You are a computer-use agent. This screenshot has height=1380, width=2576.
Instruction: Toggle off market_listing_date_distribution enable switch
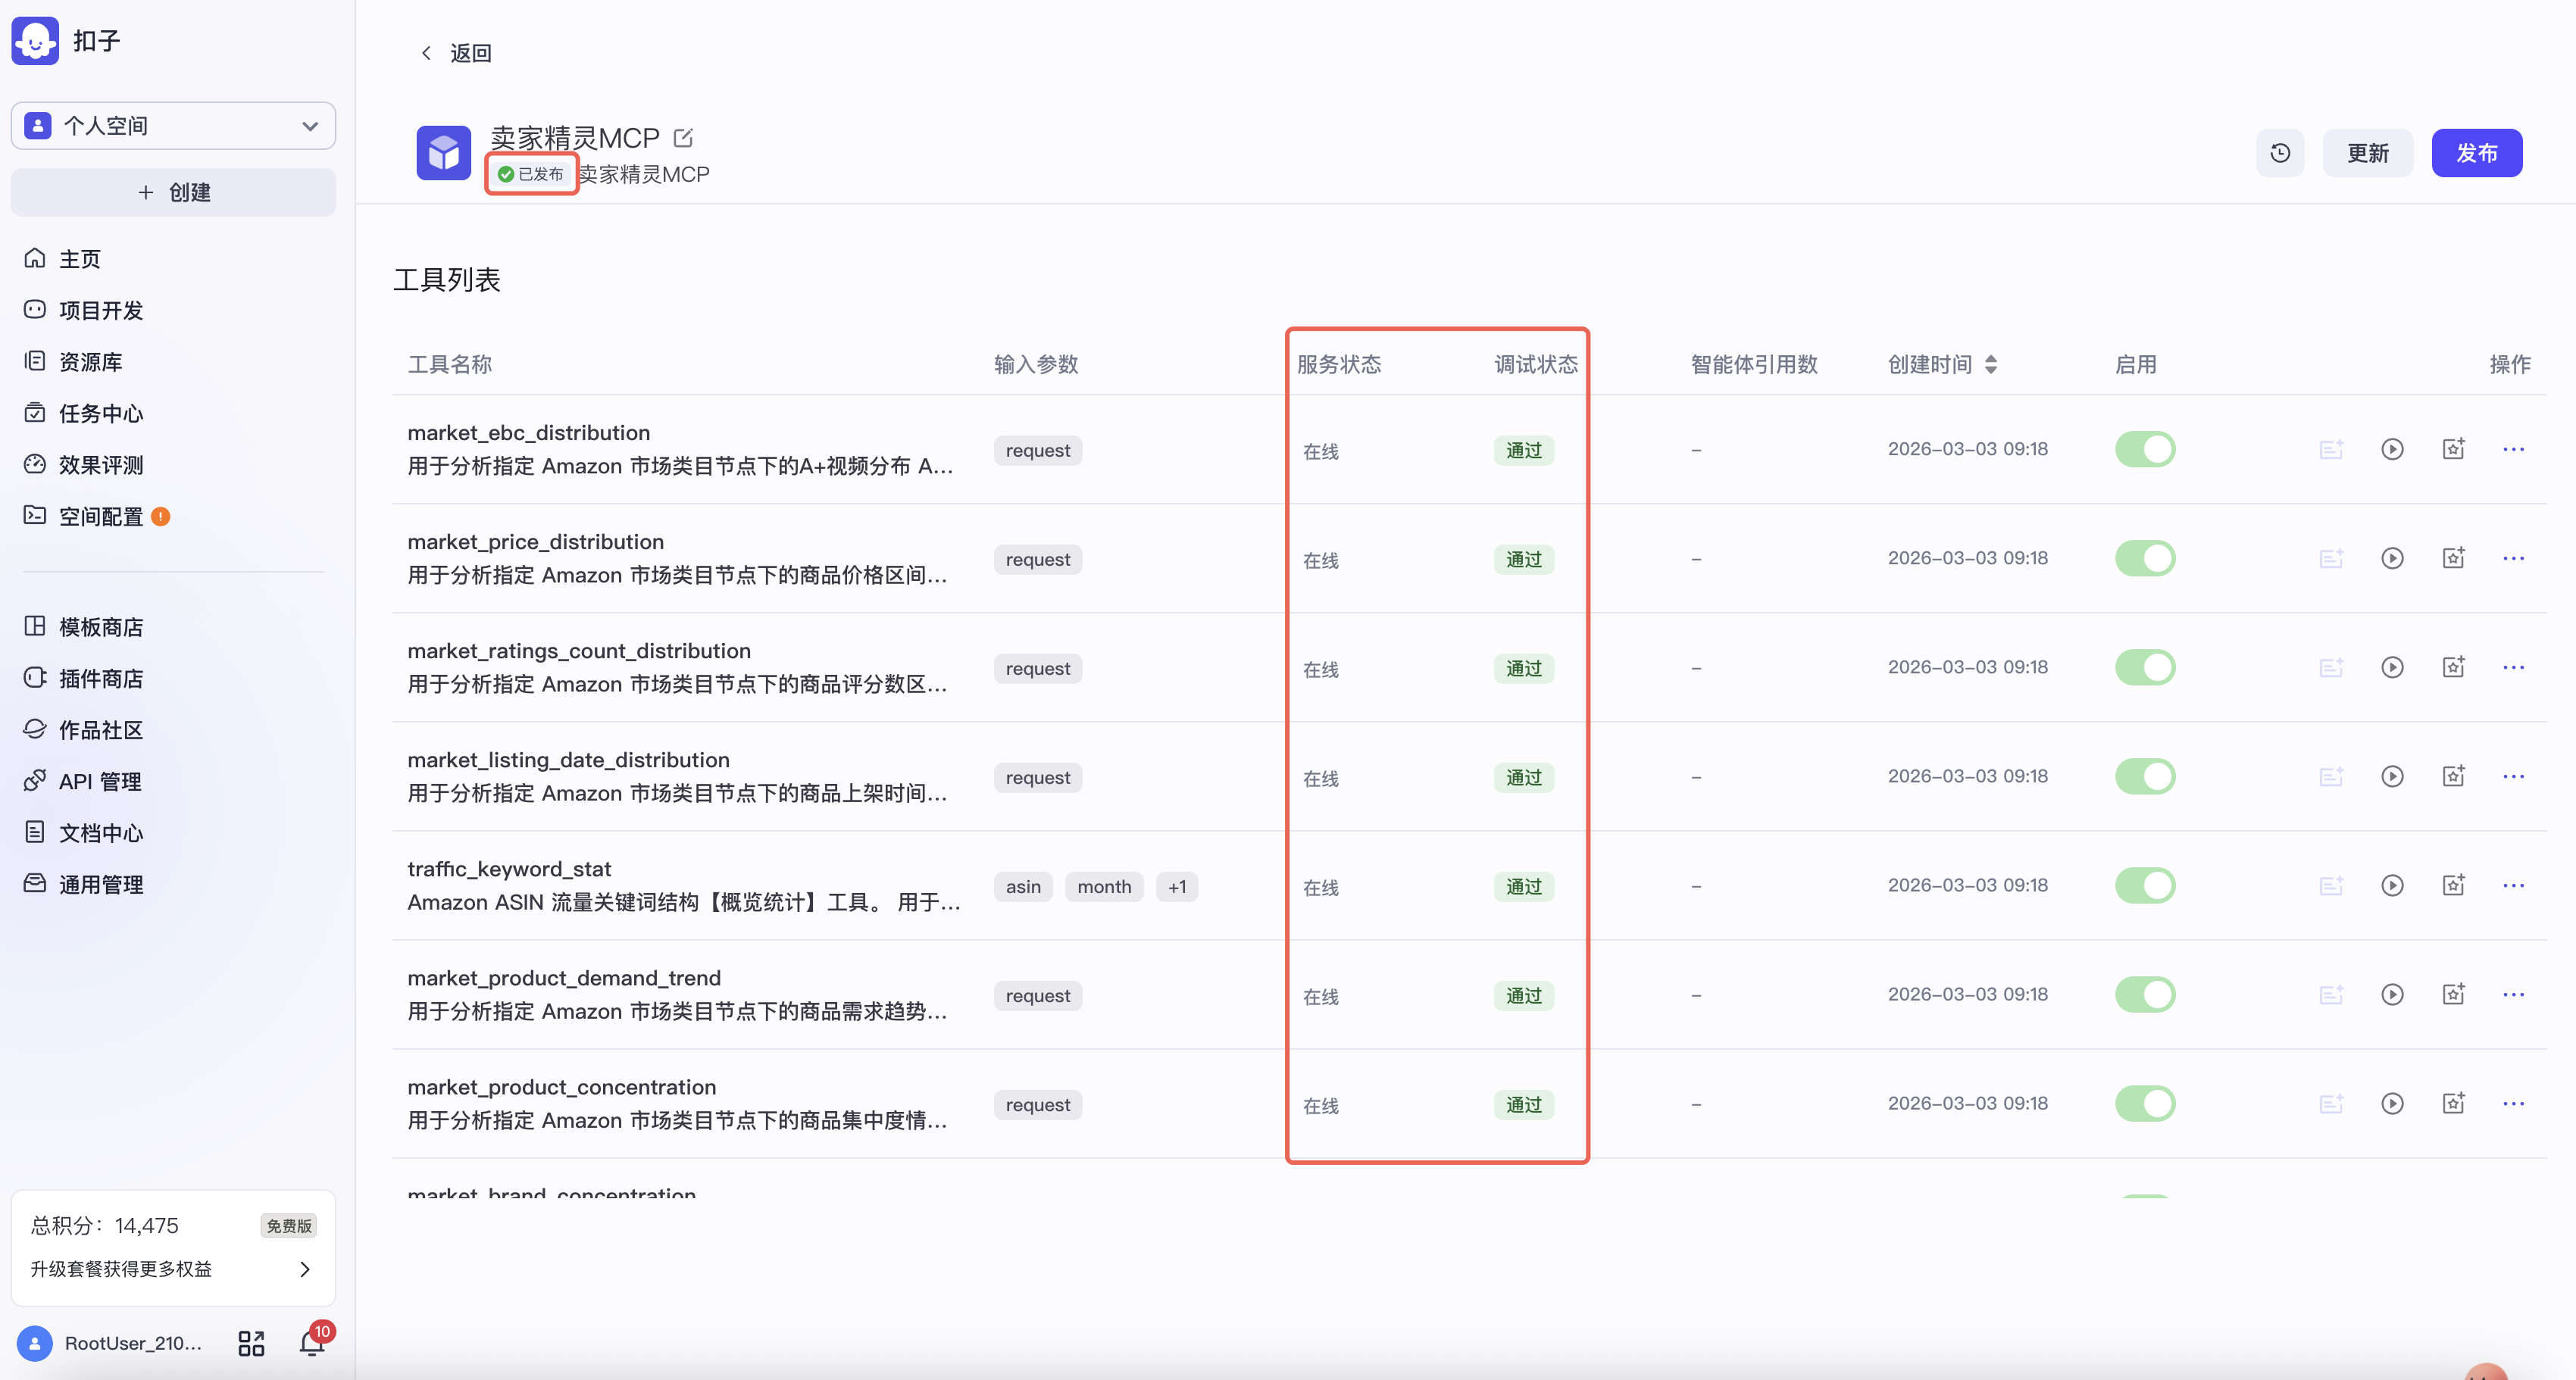coord(2144,777)
